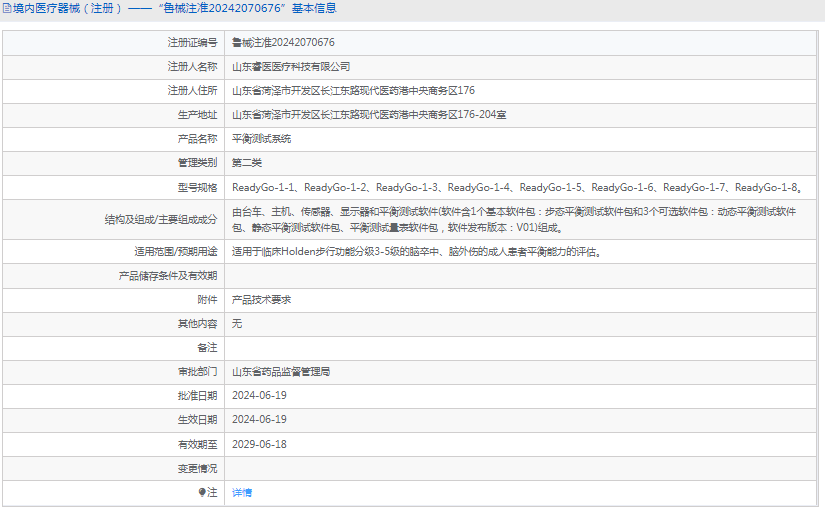The image size is (825, 509).
Task: Click attachment value 产品技术要求
Action: [x=261, y=300]
